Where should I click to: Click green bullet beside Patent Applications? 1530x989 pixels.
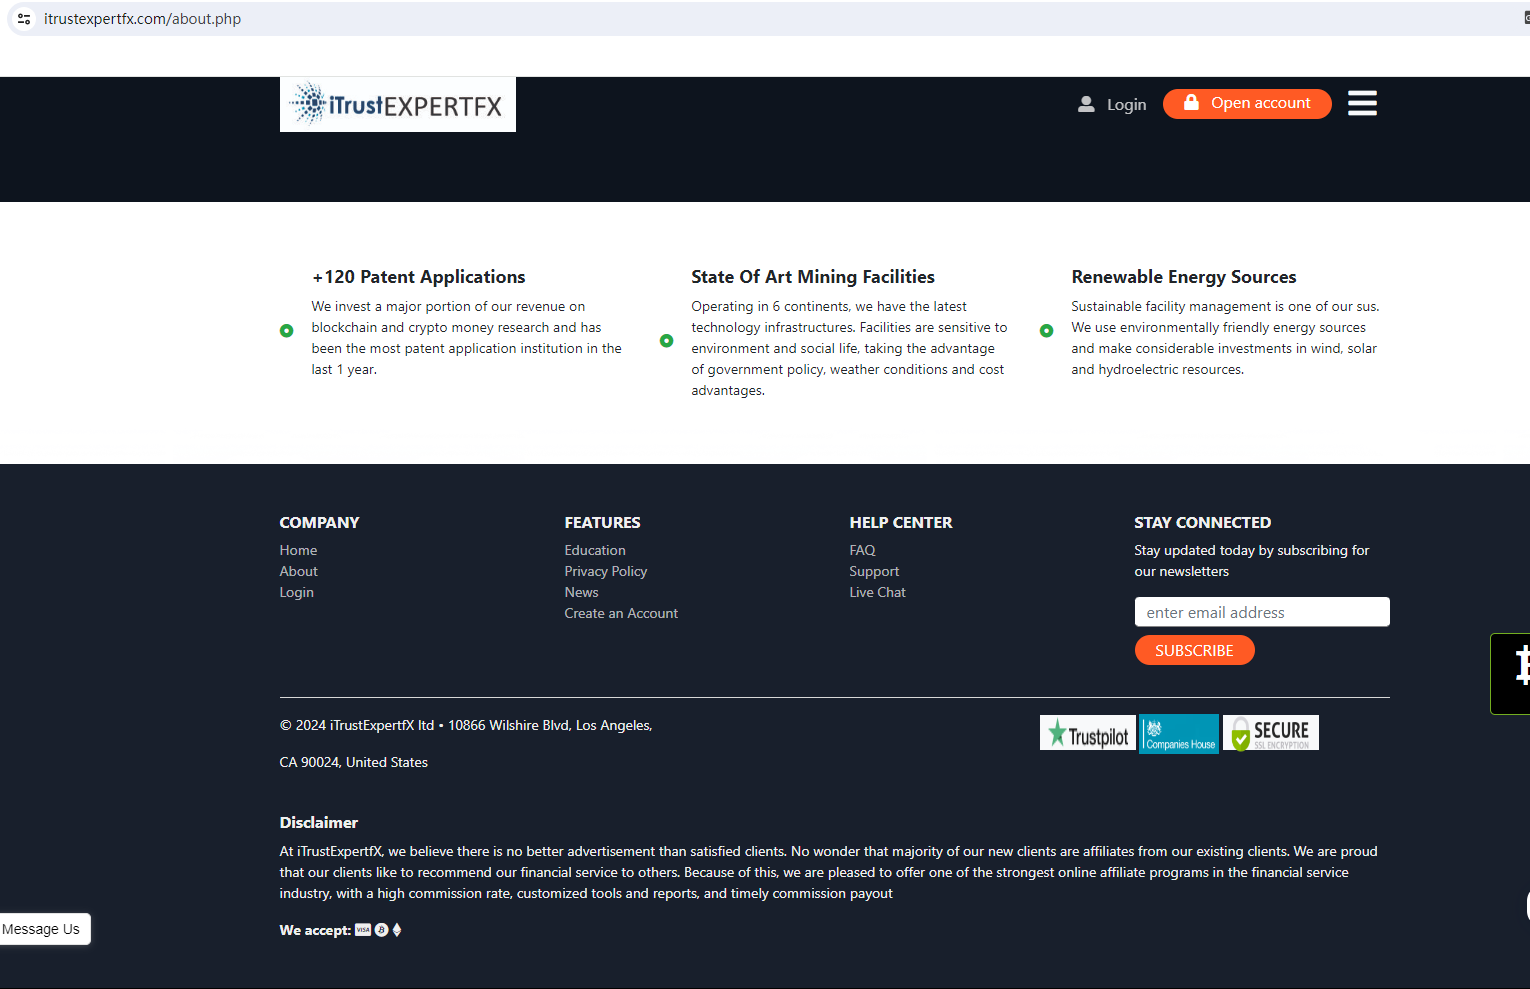click(x=287, y=331)
